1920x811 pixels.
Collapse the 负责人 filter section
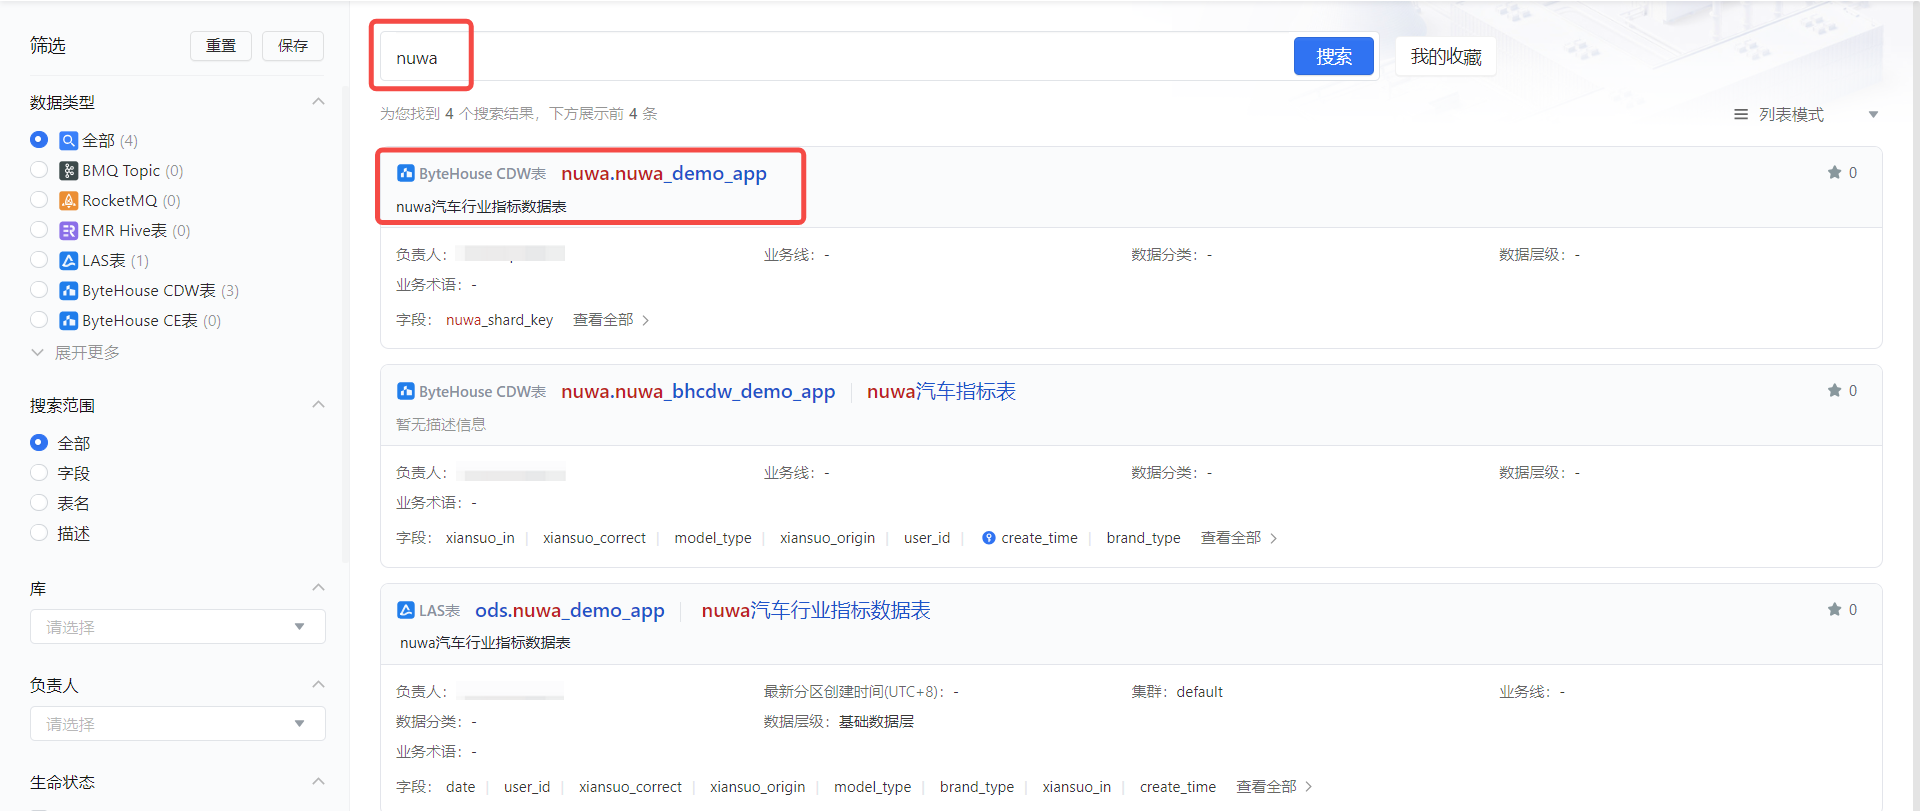[318, 685]
